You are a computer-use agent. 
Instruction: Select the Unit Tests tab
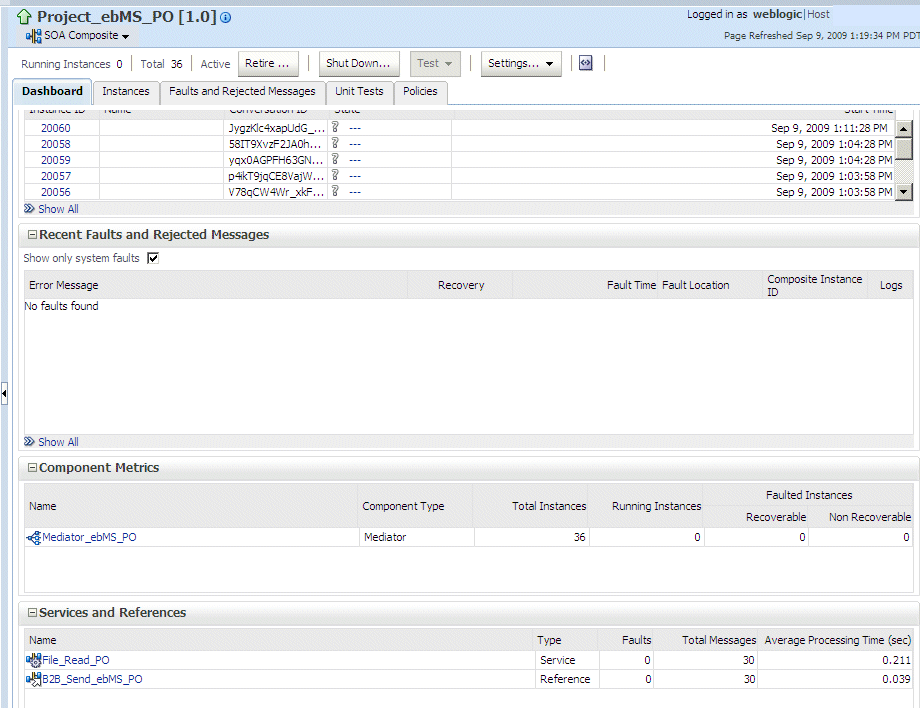(359, 91)
